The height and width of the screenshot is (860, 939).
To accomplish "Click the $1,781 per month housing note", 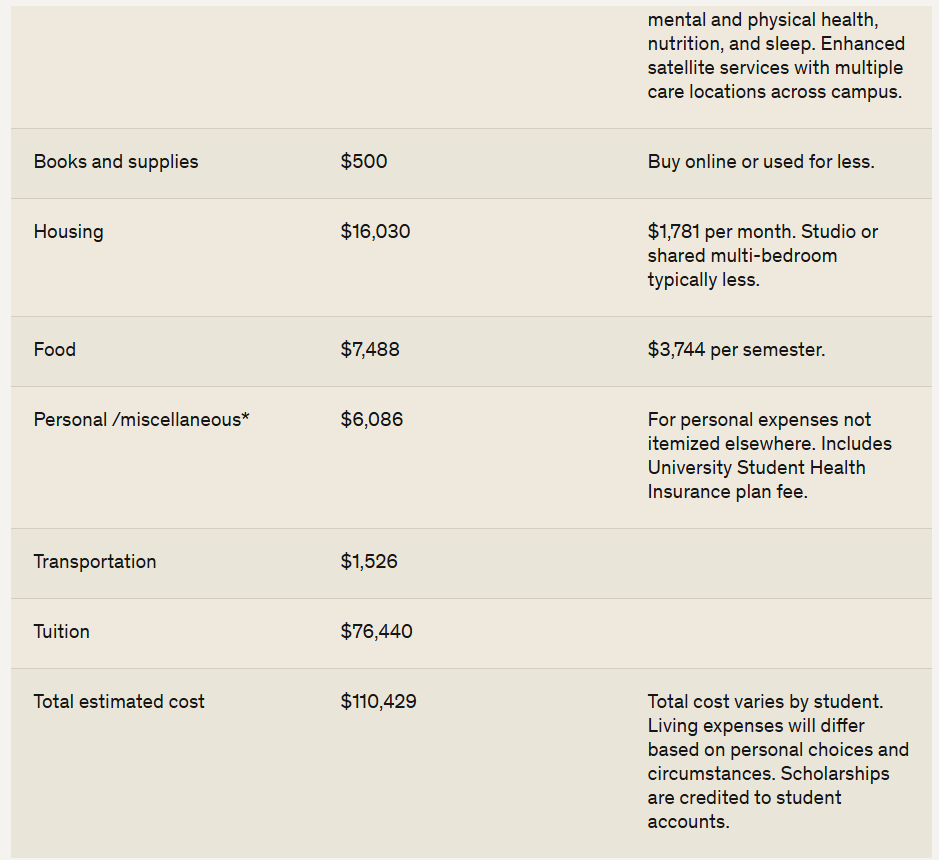I will tap(762, 256).
